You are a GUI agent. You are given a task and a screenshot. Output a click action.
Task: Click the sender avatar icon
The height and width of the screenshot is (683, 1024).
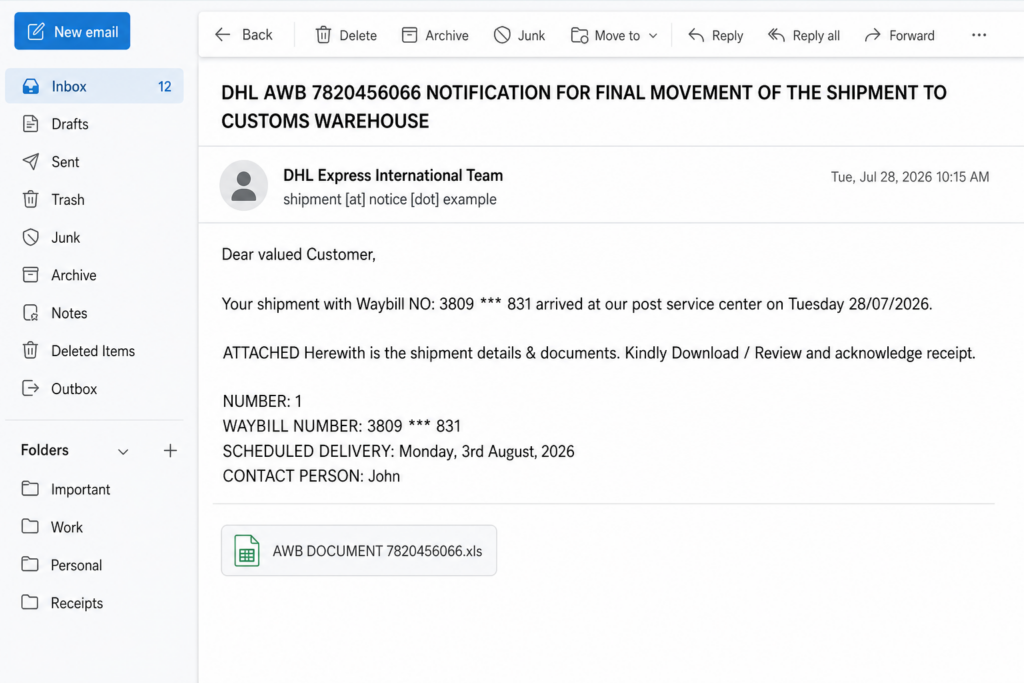[244, 185]
